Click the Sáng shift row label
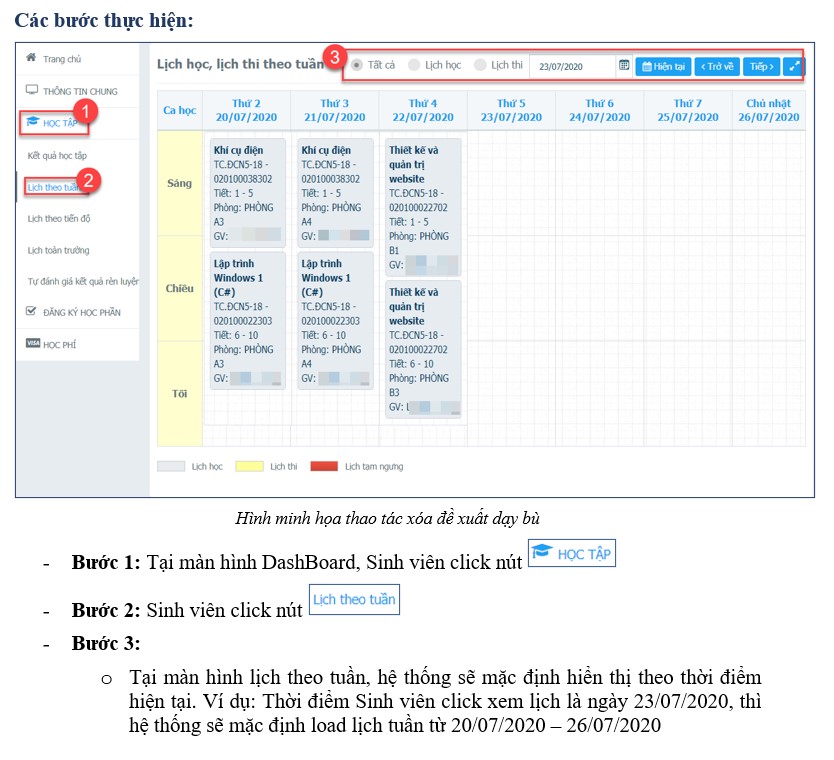The height and width of the screenshot is (760, 834). click(x=180, y=183)
